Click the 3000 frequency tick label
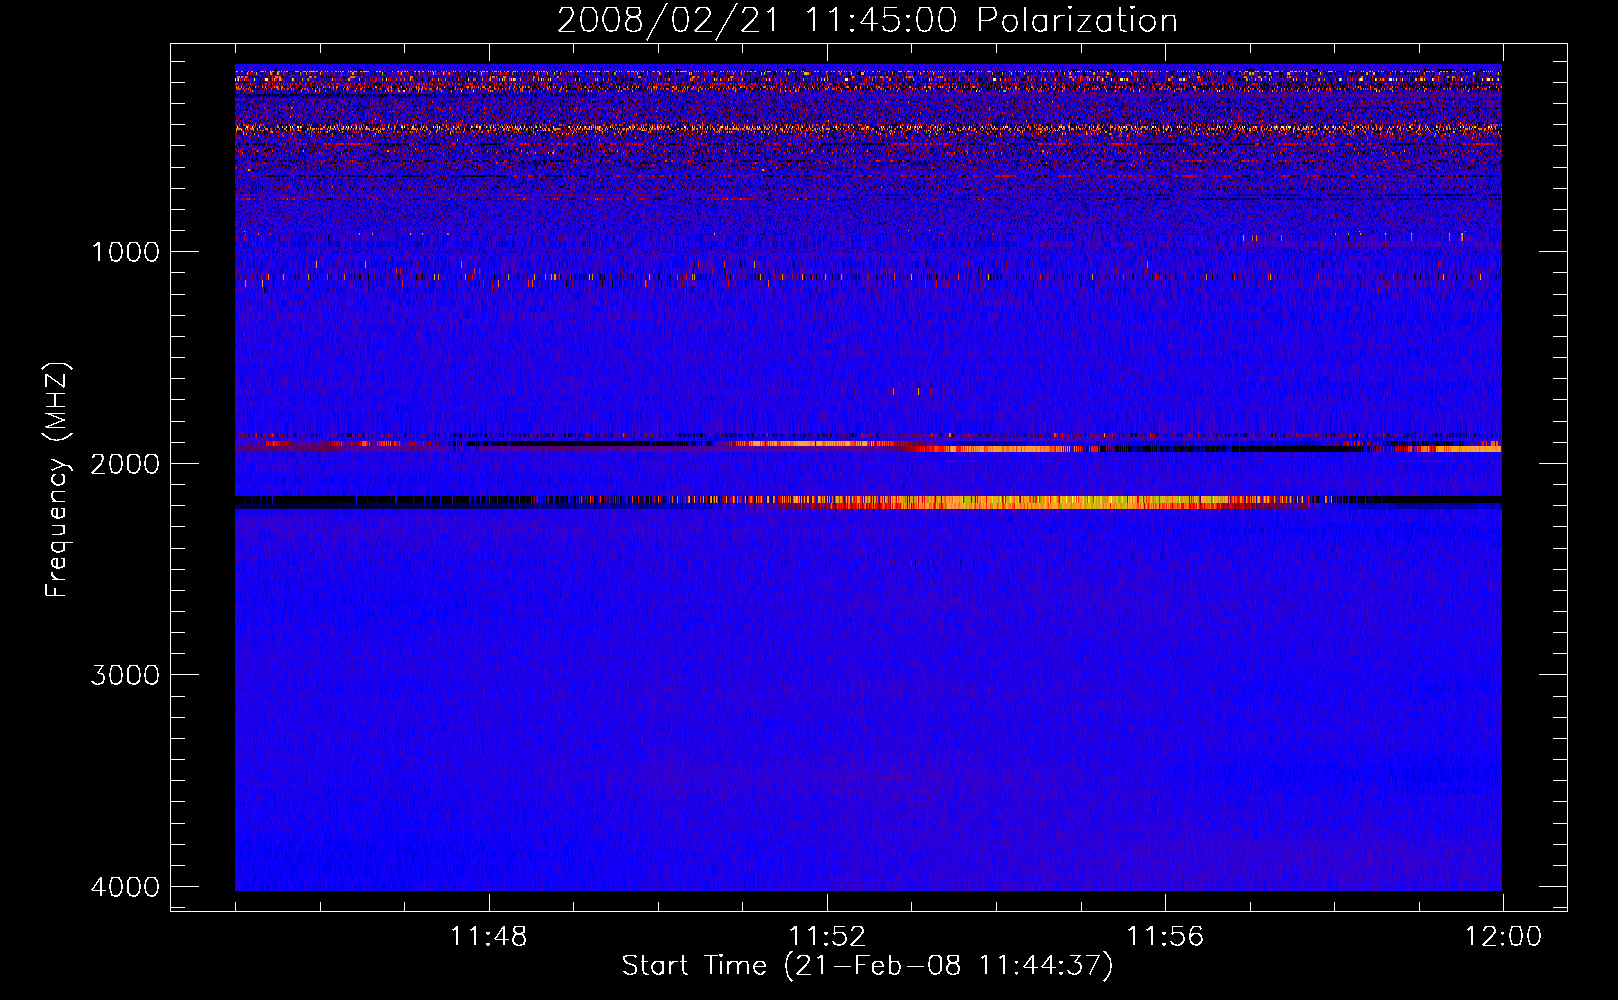Viewport: 1618px width, 1000px height. (125, 675)
